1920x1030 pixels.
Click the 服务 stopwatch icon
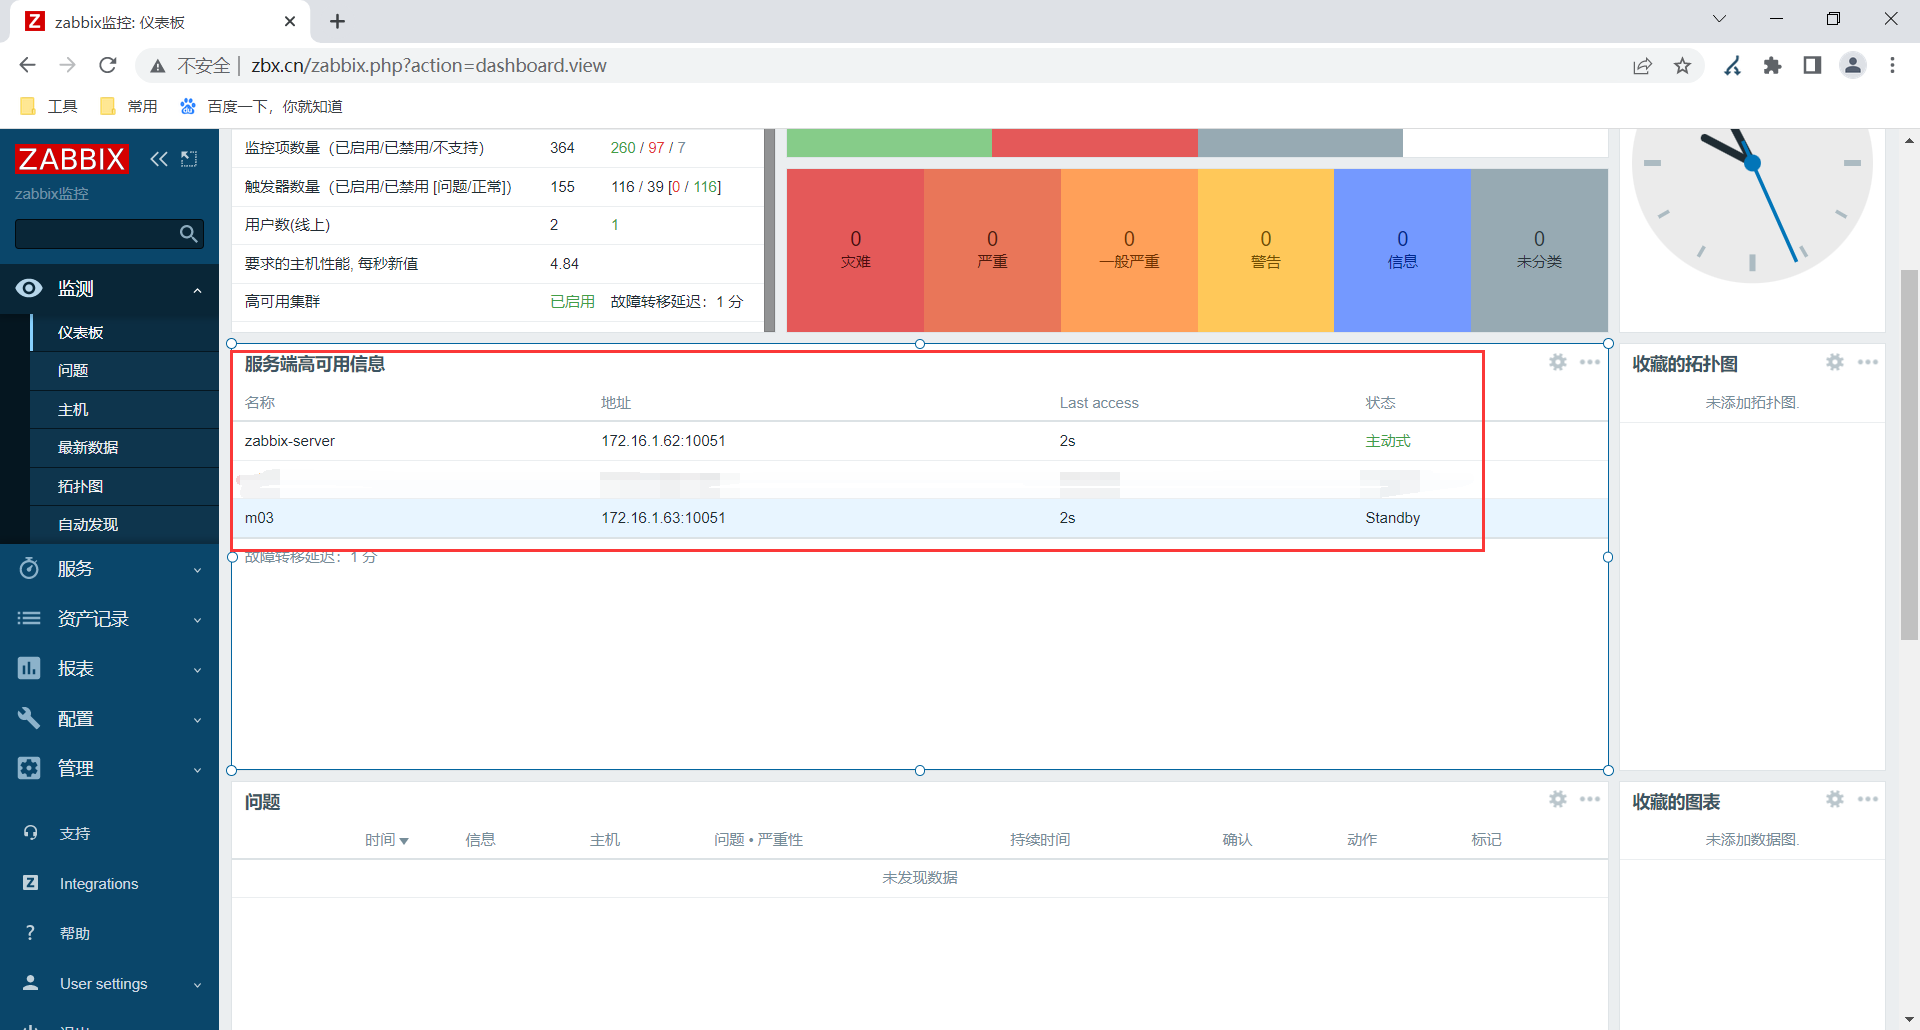click(x=29, y=568)
